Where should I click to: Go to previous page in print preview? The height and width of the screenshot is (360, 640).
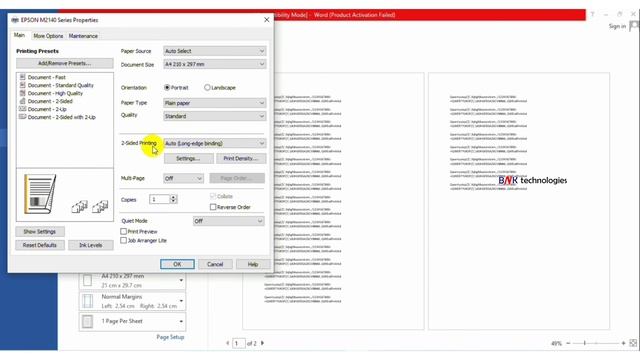click(228, 343)
